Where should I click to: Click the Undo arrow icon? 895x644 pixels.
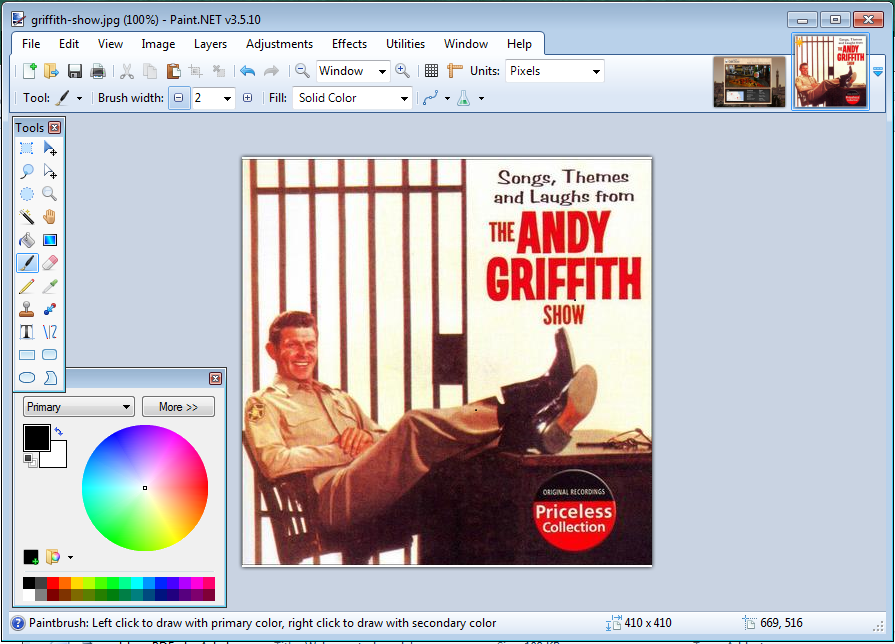pos(248,71)
